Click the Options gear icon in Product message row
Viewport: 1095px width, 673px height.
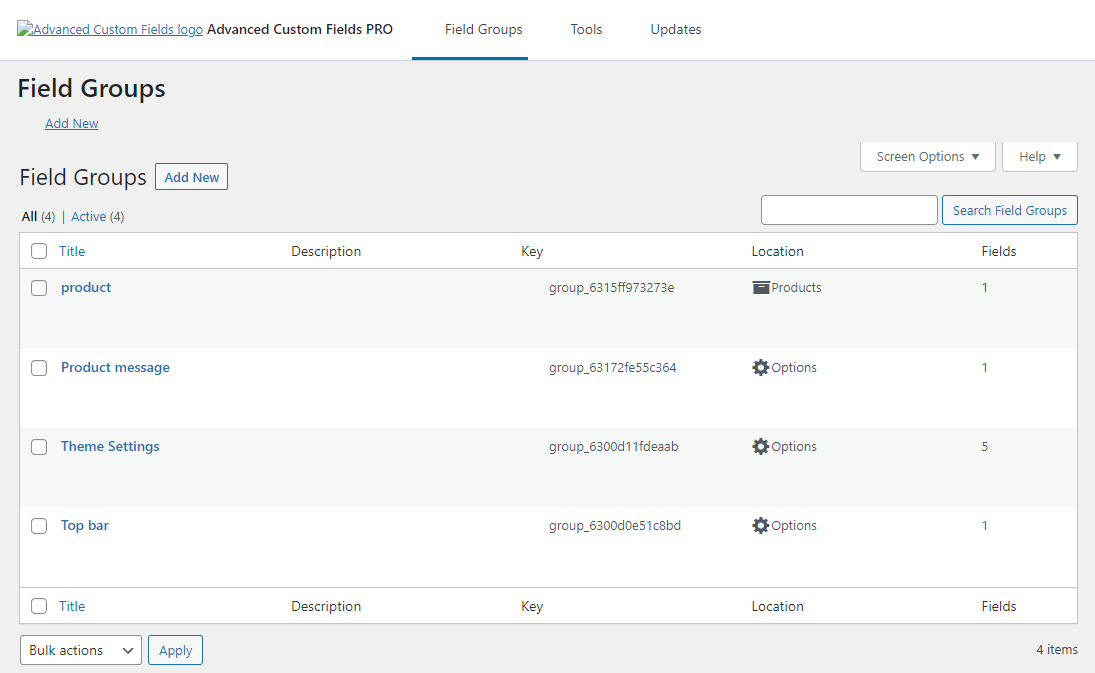coord(760,367)
